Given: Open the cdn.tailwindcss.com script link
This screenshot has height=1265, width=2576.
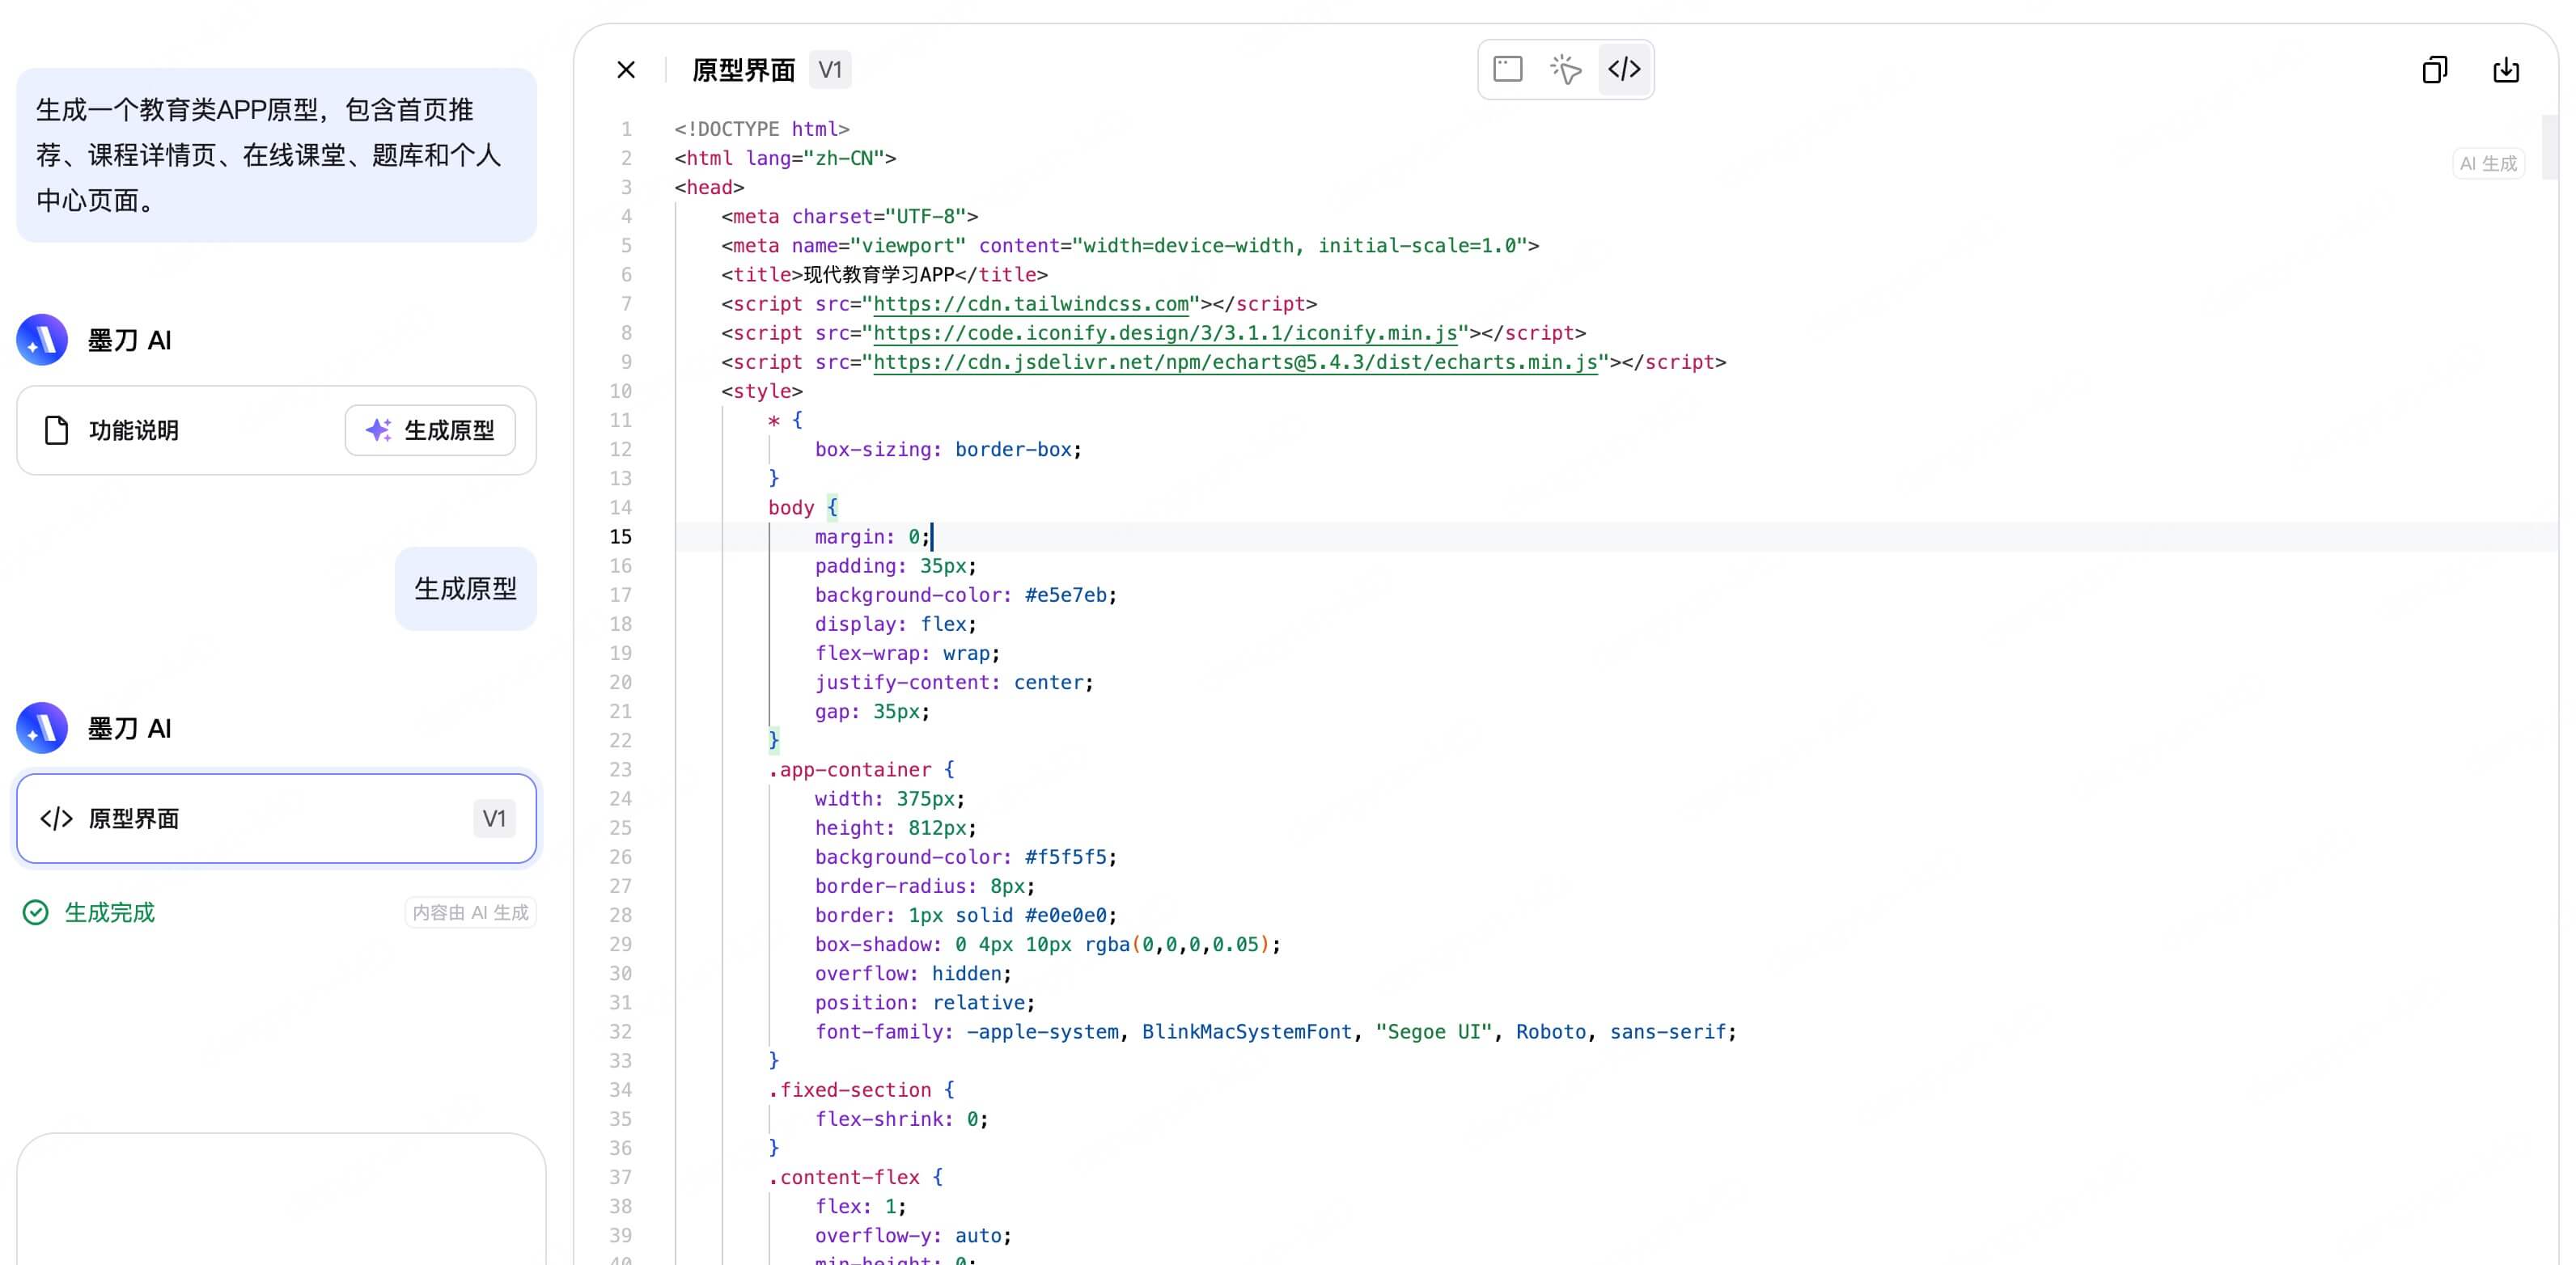Looking at the screenshot, I should (x=1031, y=304).
